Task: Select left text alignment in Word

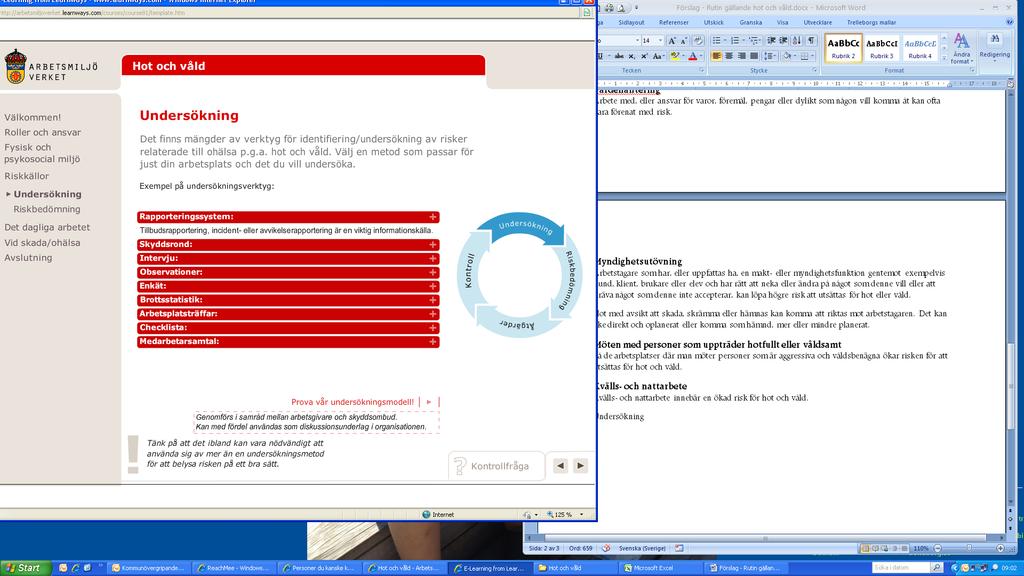Action: tap(716, 56)
